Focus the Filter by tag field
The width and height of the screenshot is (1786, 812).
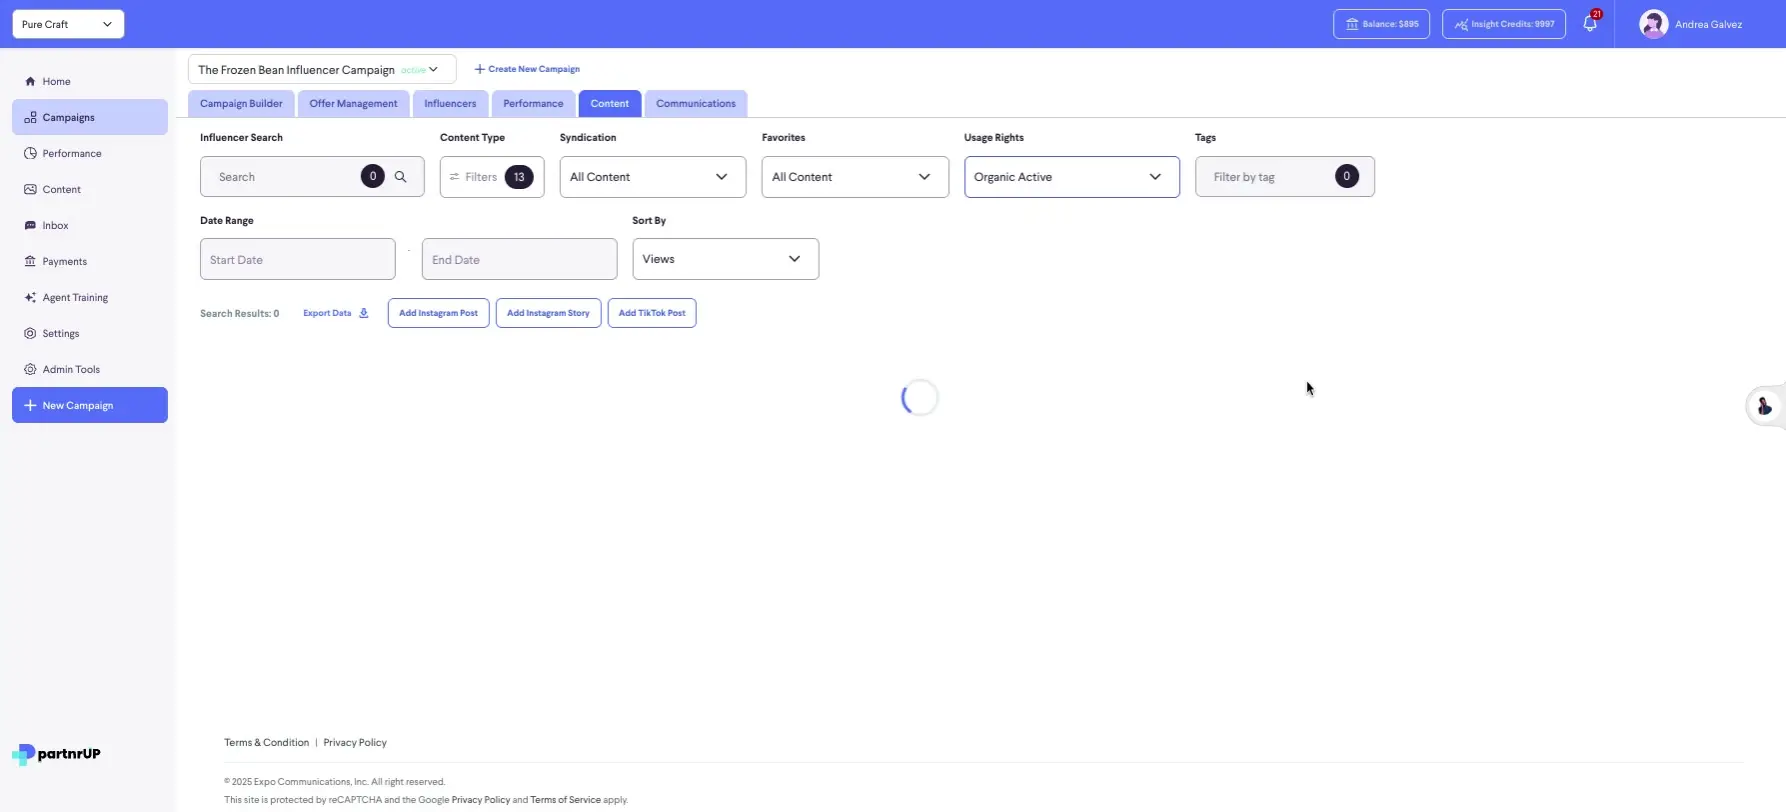tap(1285, 177)
